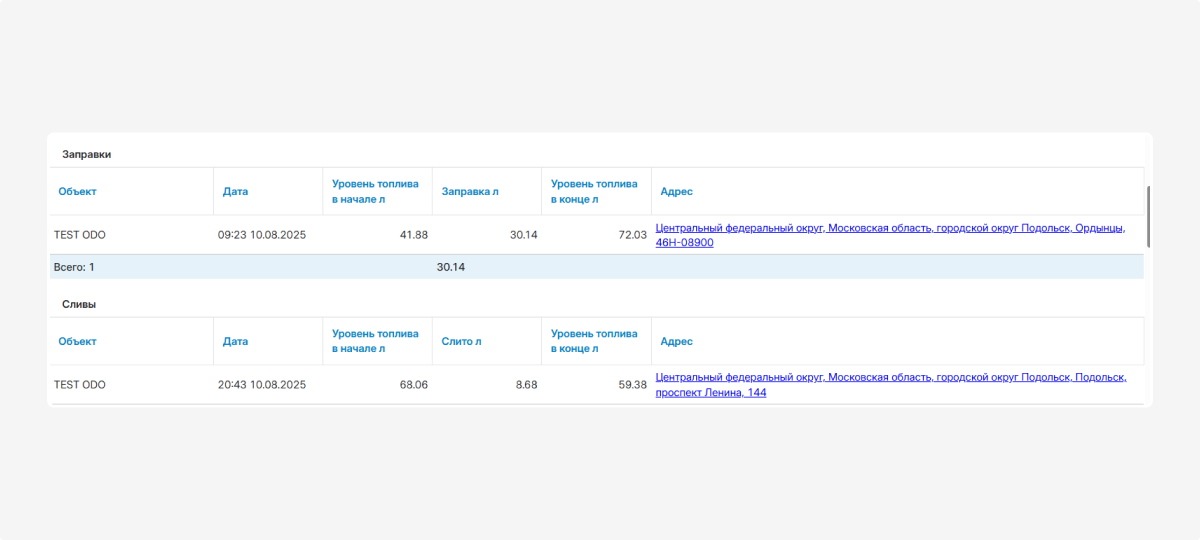Click the vertical scrollbar of the report

click(x=1148, y=215)
